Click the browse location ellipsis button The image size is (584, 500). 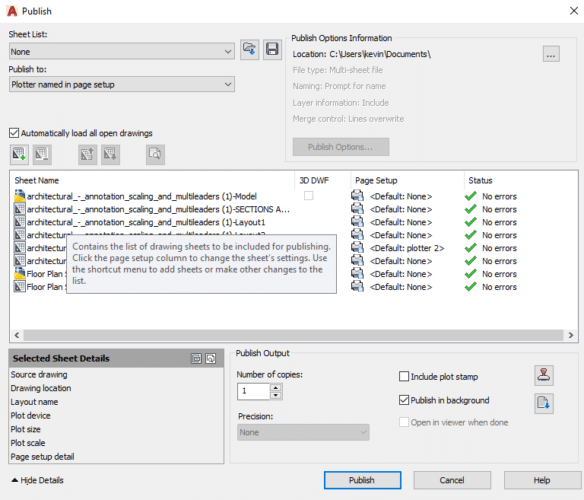coord(551,55)
